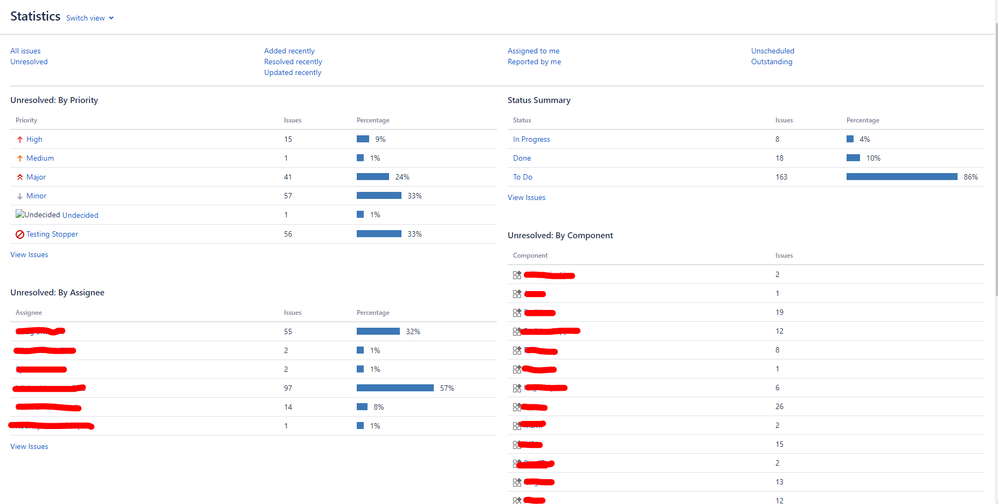The height and width of the screenshot is (504, 998).
Task: Open To Do status issues
Action: point(523,177)
